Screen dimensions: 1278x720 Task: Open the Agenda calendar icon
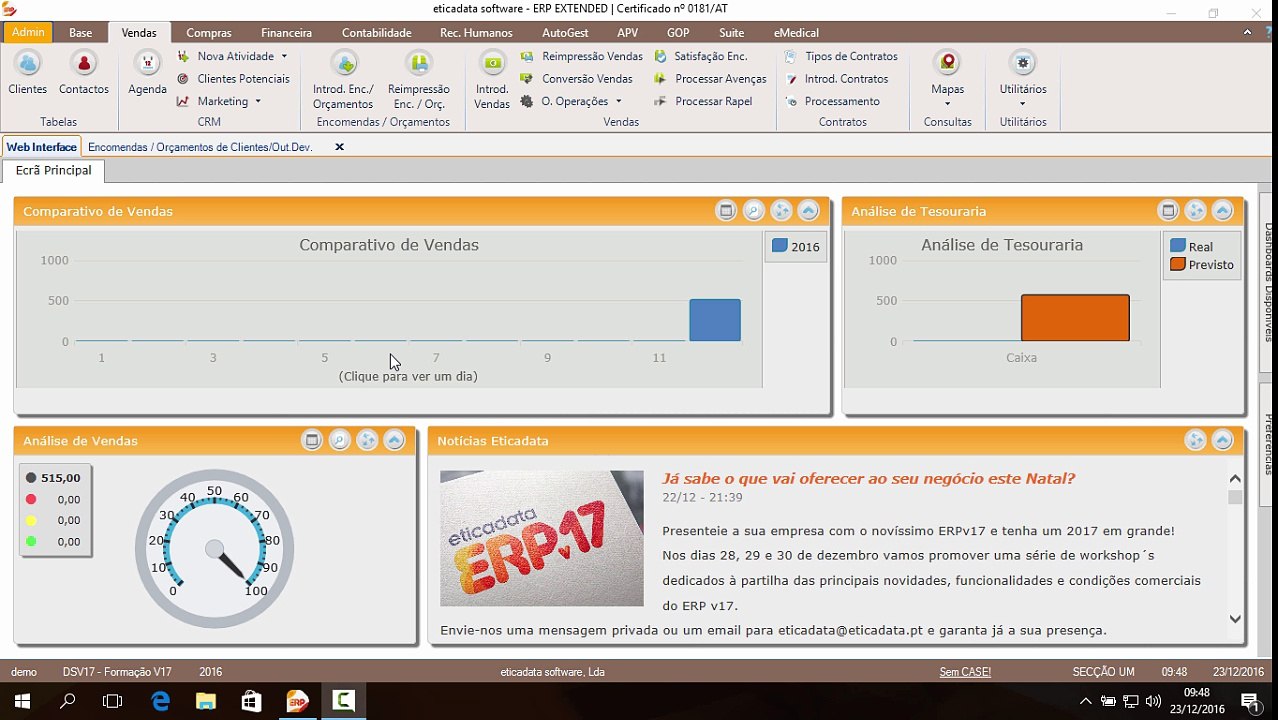pyautogui.click(x=147, y=74)
